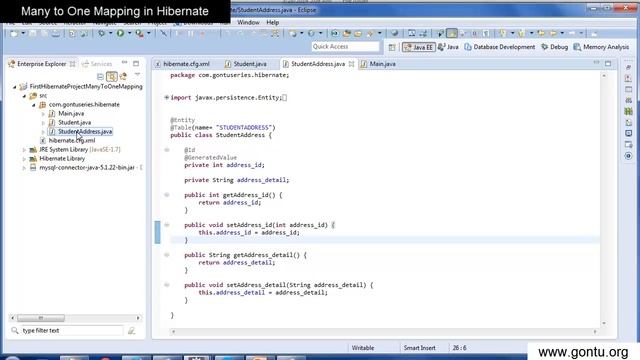Screen dimensions: 640x360
Task: Switch to the Debug perspective
Action: click(x=555, y=47)
